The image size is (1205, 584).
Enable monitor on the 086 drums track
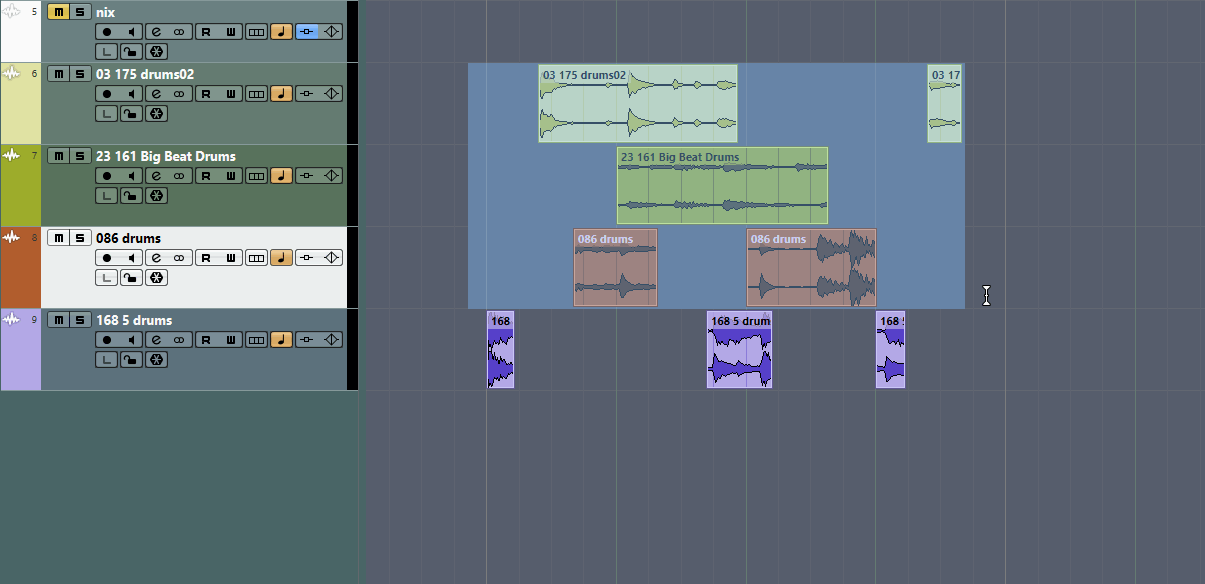point(131,258)
